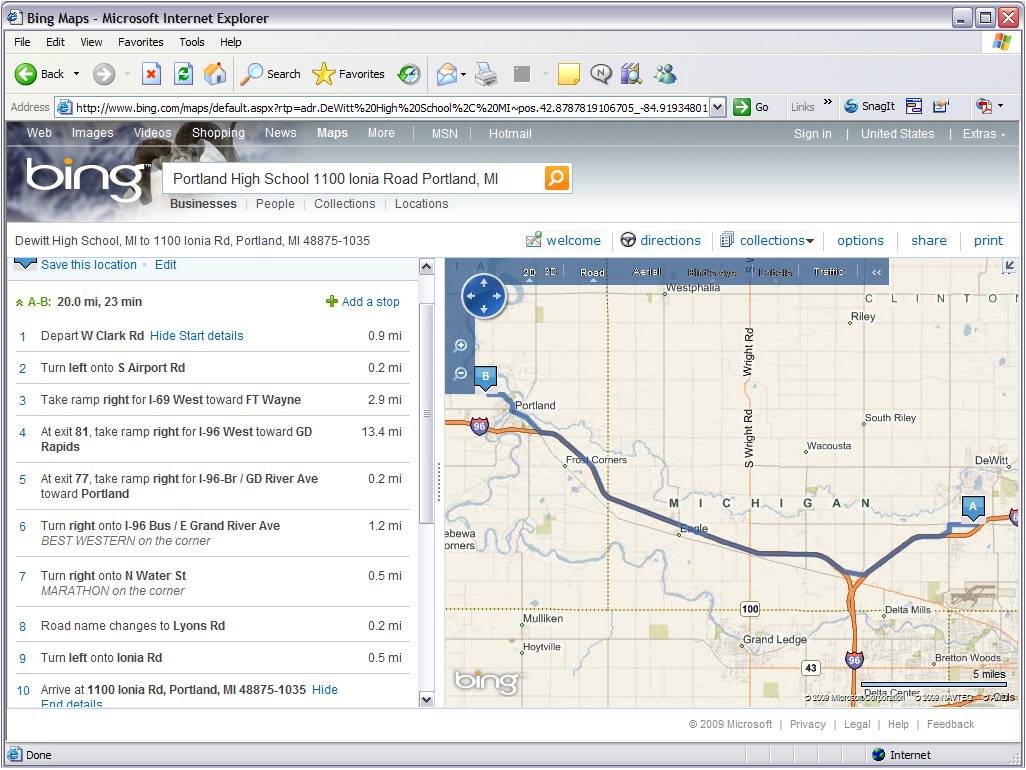
Task: Click the Messenger people icon
Action: pos(665,74)
